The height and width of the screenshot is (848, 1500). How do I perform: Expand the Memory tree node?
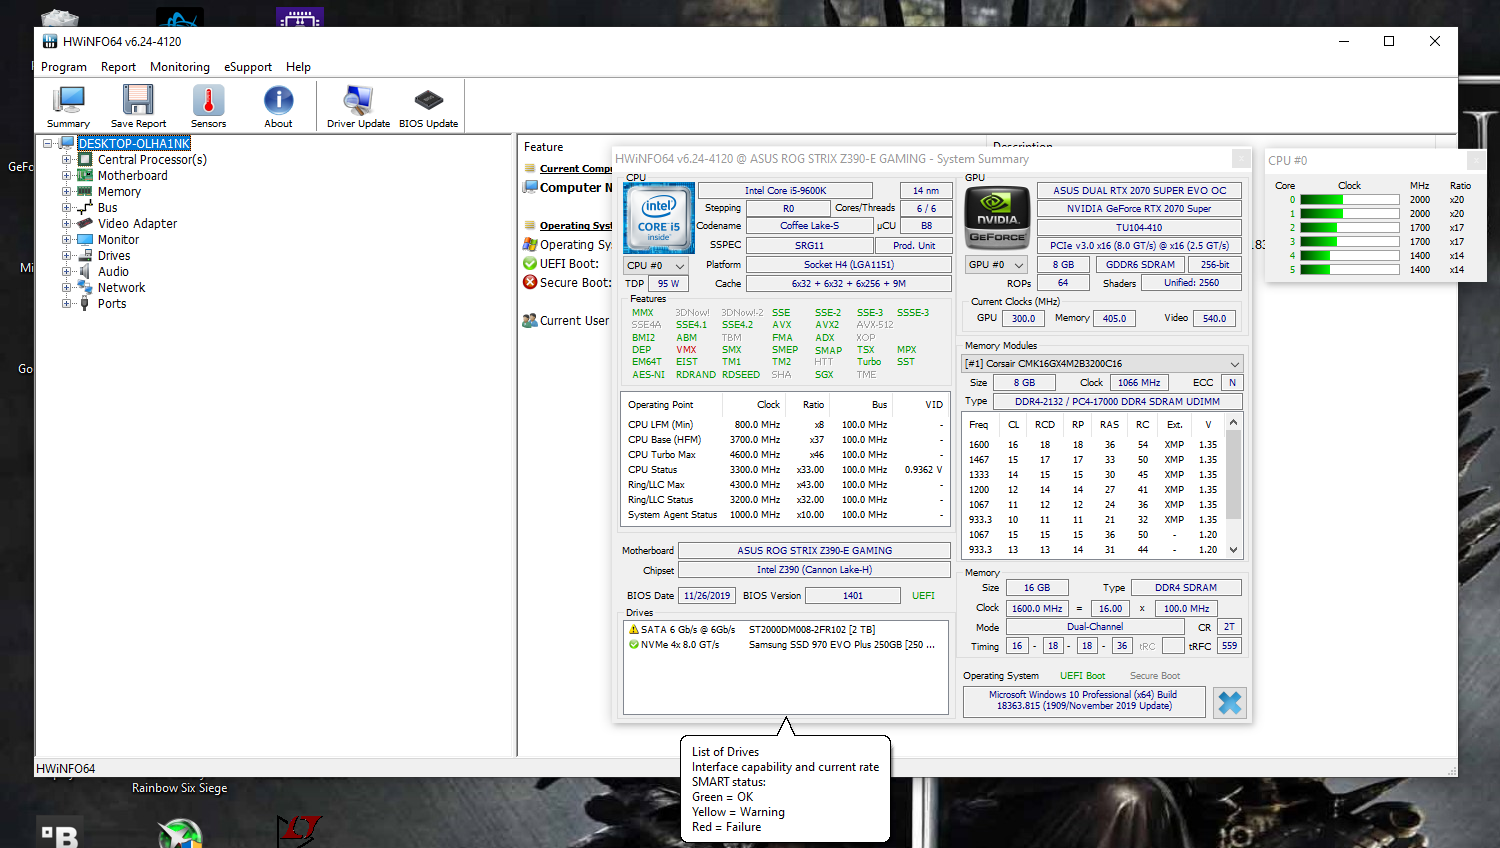pyautogui.click(x=67, y=191)
